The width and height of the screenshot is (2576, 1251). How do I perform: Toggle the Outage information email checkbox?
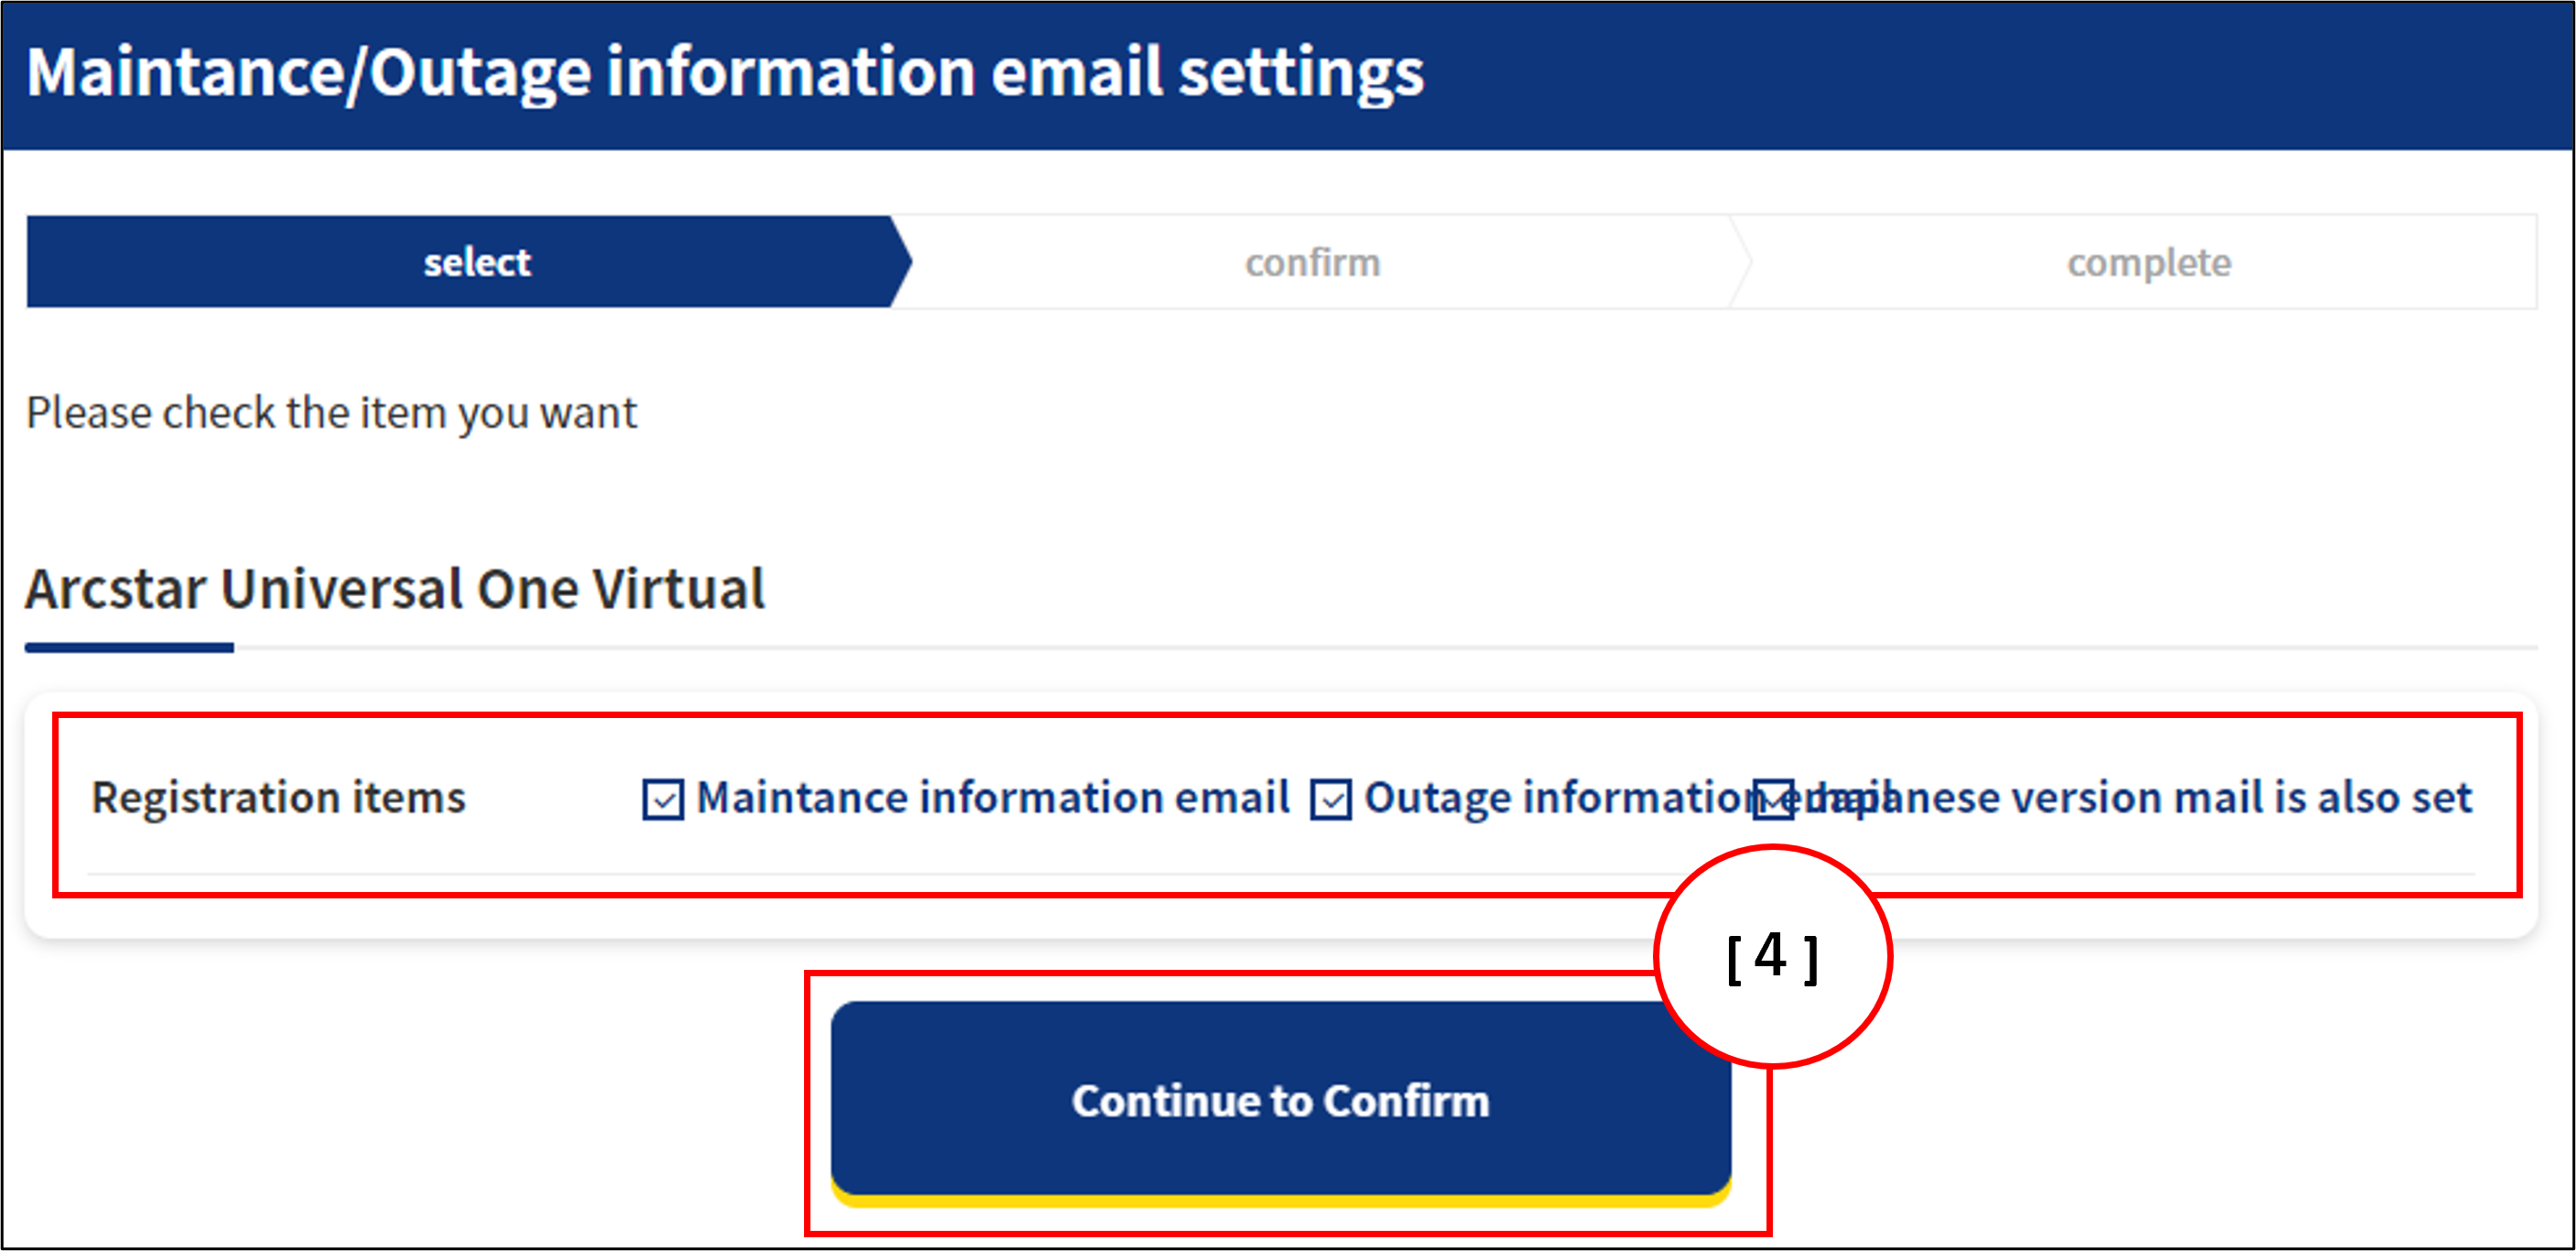(1331, 800)
